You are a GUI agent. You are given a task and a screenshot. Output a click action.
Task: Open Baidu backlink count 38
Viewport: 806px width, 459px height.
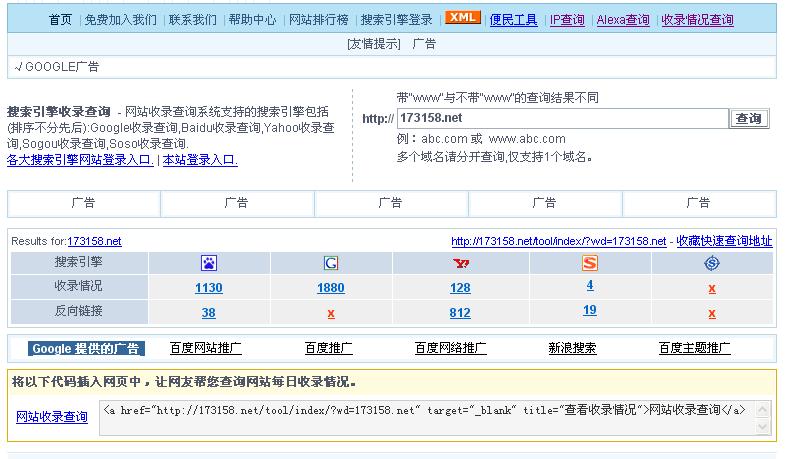point(209,313)
